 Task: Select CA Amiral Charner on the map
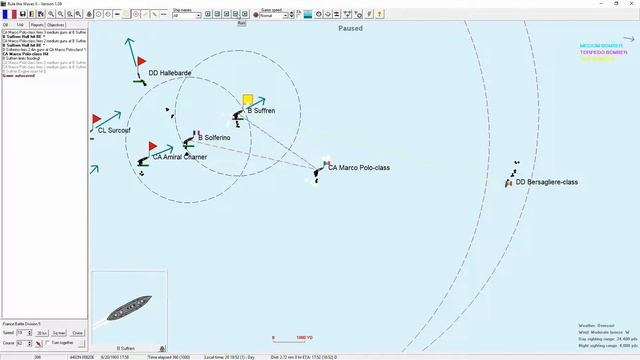[143, 162]
